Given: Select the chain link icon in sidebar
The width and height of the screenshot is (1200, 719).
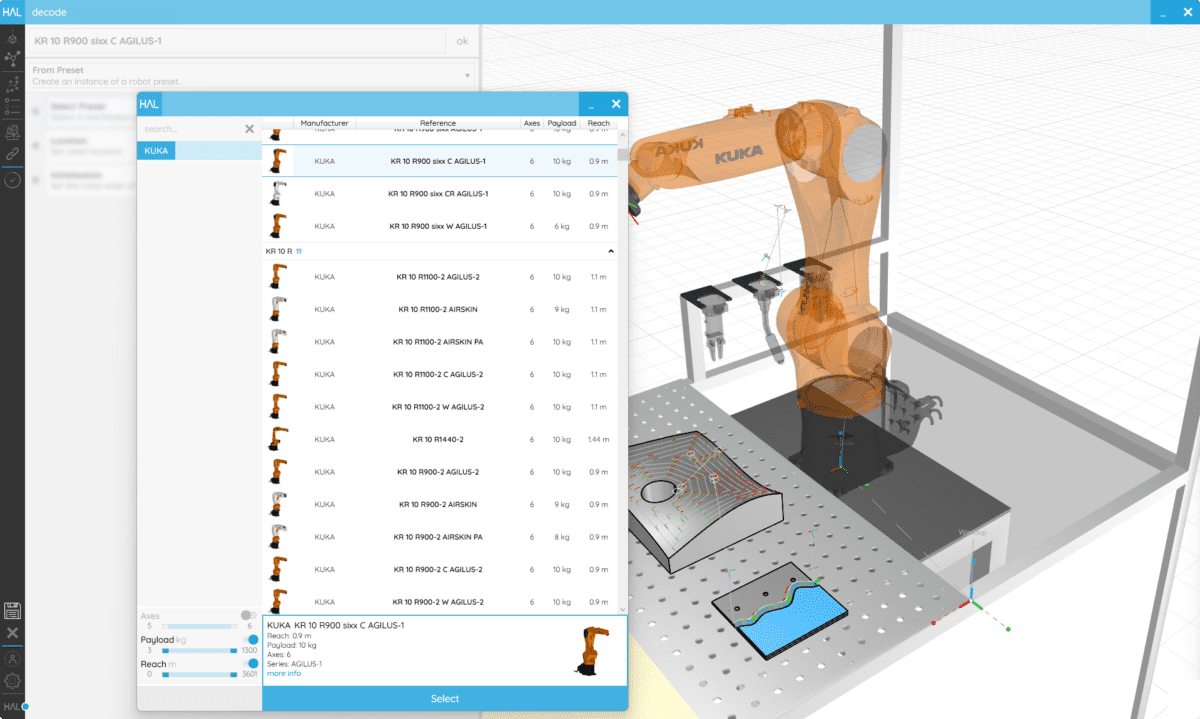Looking at the screenshot, I should [12, 155].
